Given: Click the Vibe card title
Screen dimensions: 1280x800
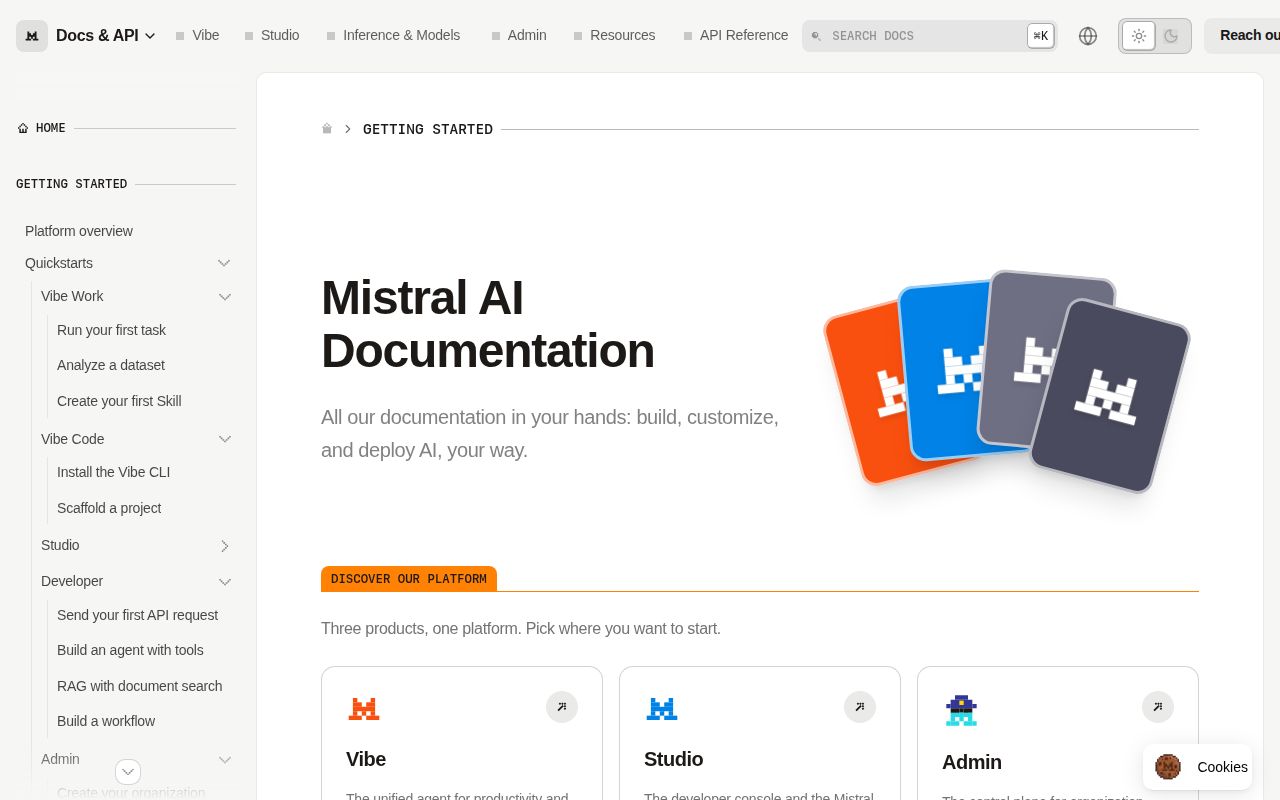Looking at the screenshot, I should click(366, 759).
